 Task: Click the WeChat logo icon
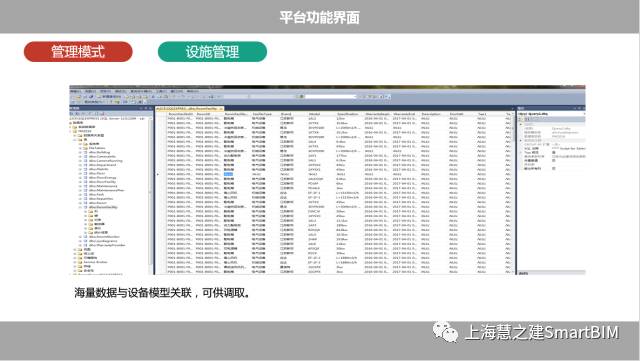click(x=445, y=332)
